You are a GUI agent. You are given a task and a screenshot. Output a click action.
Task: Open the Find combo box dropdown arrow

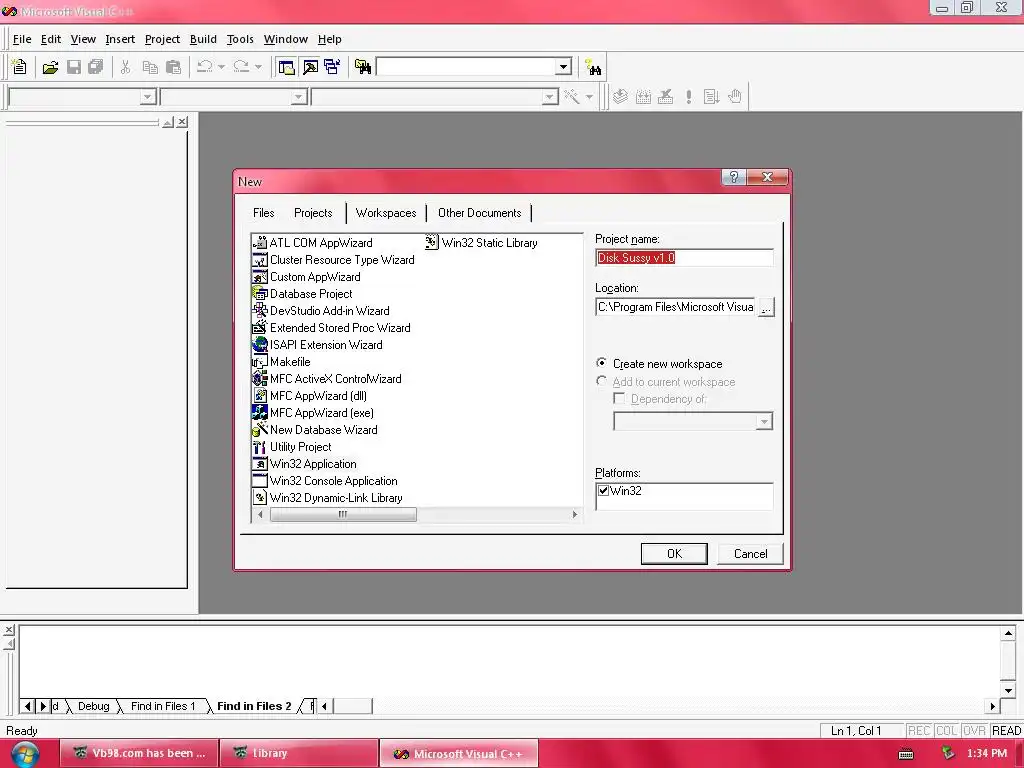pyautogui.click(x=564, y=67)
